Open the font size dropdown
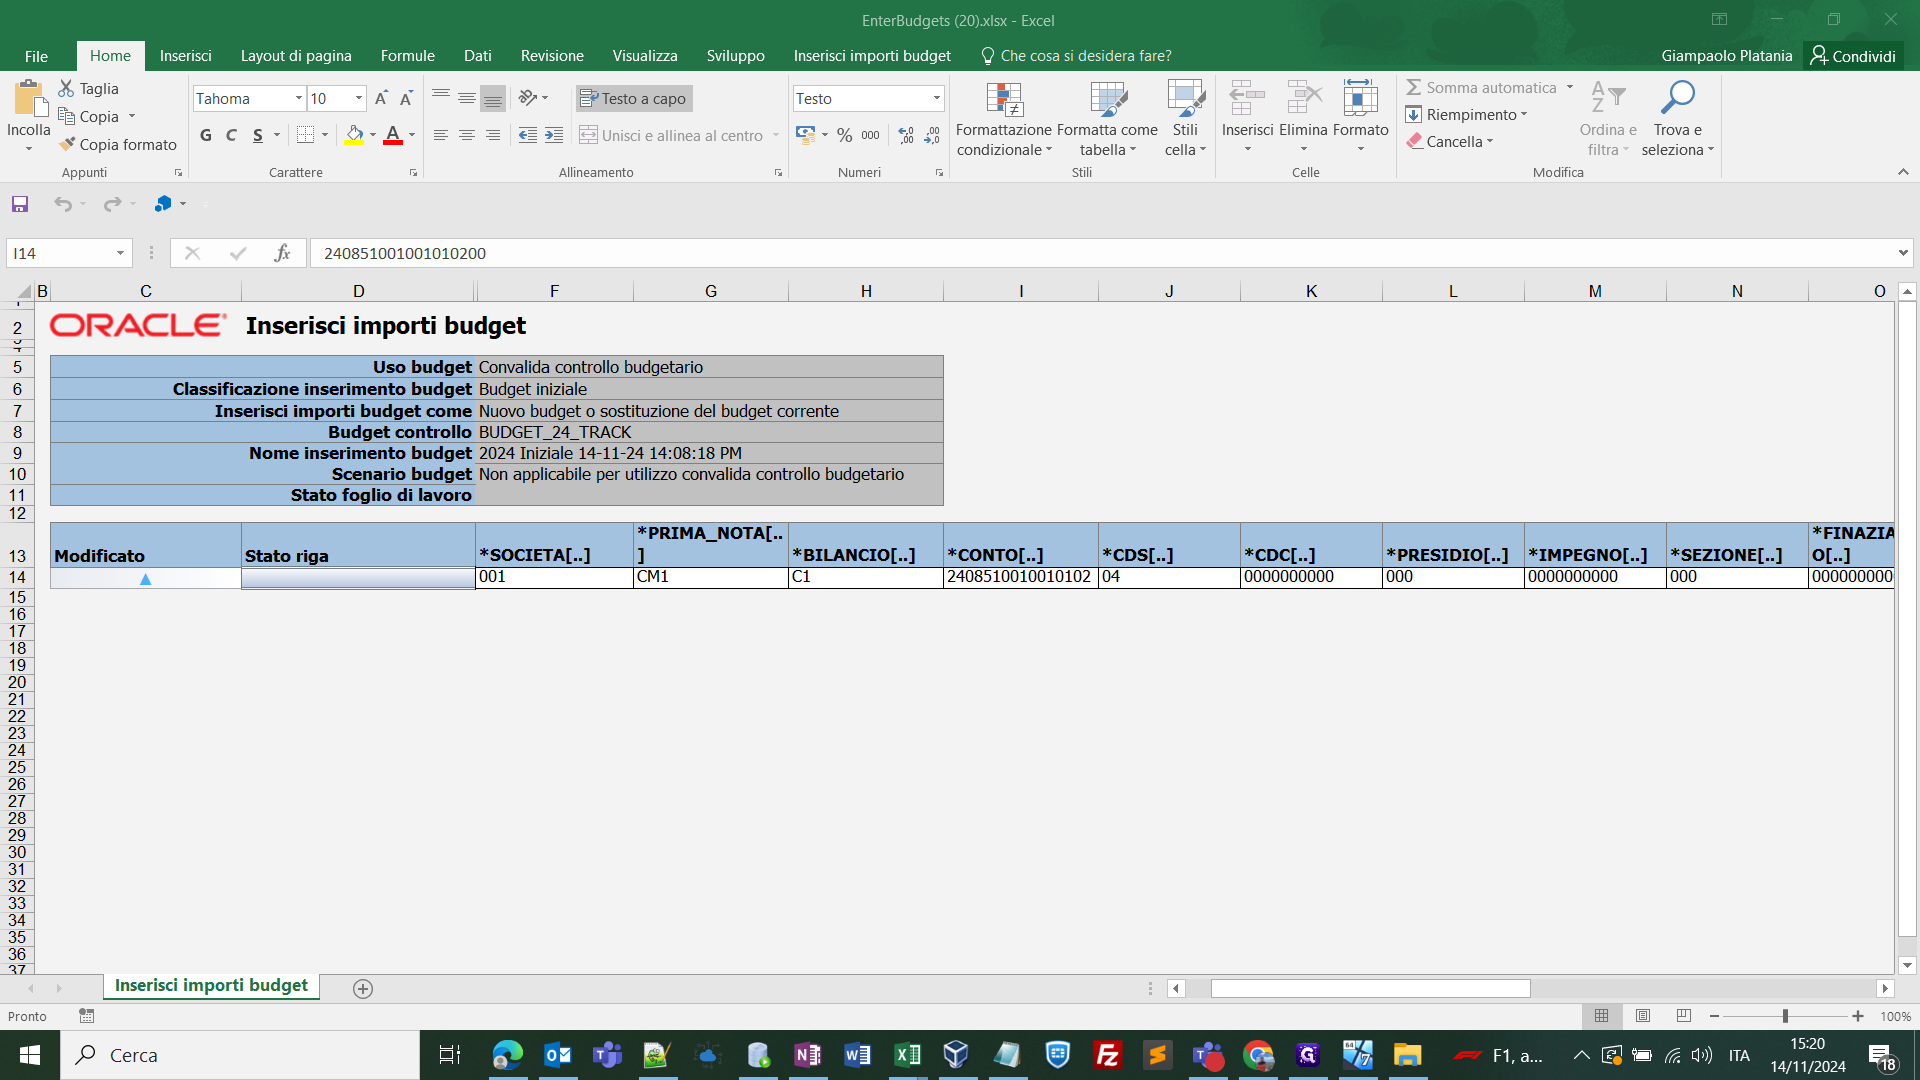This screenshot has width=1920, height=1080. pos(359,98)
